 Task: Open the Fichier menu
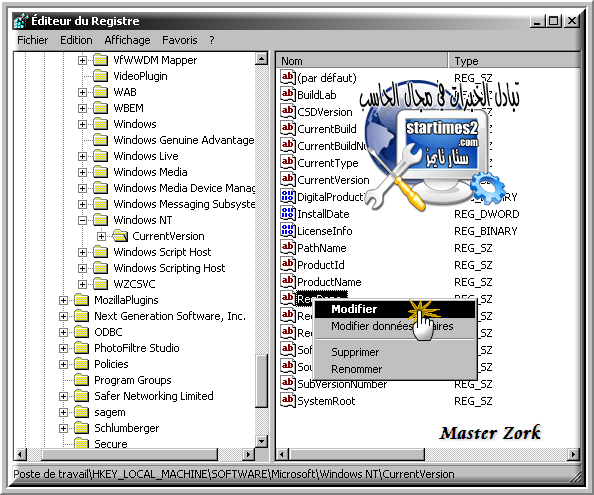point(33,40)
